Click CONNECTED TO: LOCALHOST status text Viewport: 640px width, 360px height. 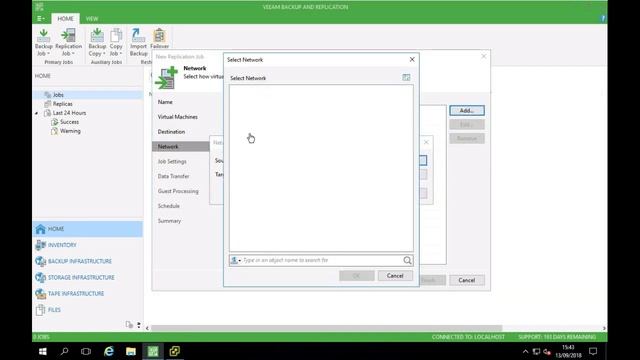pyautogui.click(x=468, y=337)
